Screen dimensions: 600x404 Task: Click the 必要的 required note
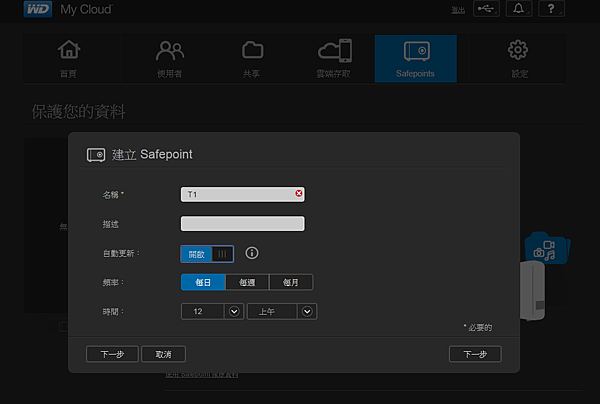click(x=478, y=327)
